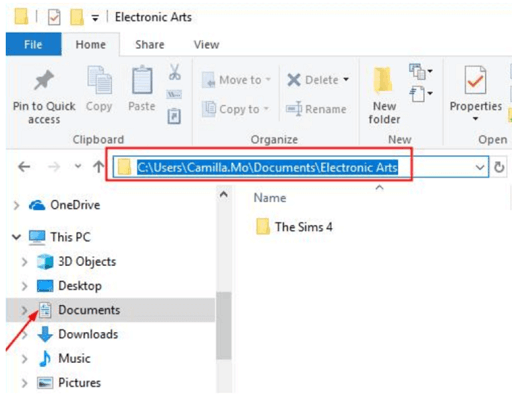Switch to the Share ribbon tab
Viewport: 512px width, 400px height.
(150, 44)
